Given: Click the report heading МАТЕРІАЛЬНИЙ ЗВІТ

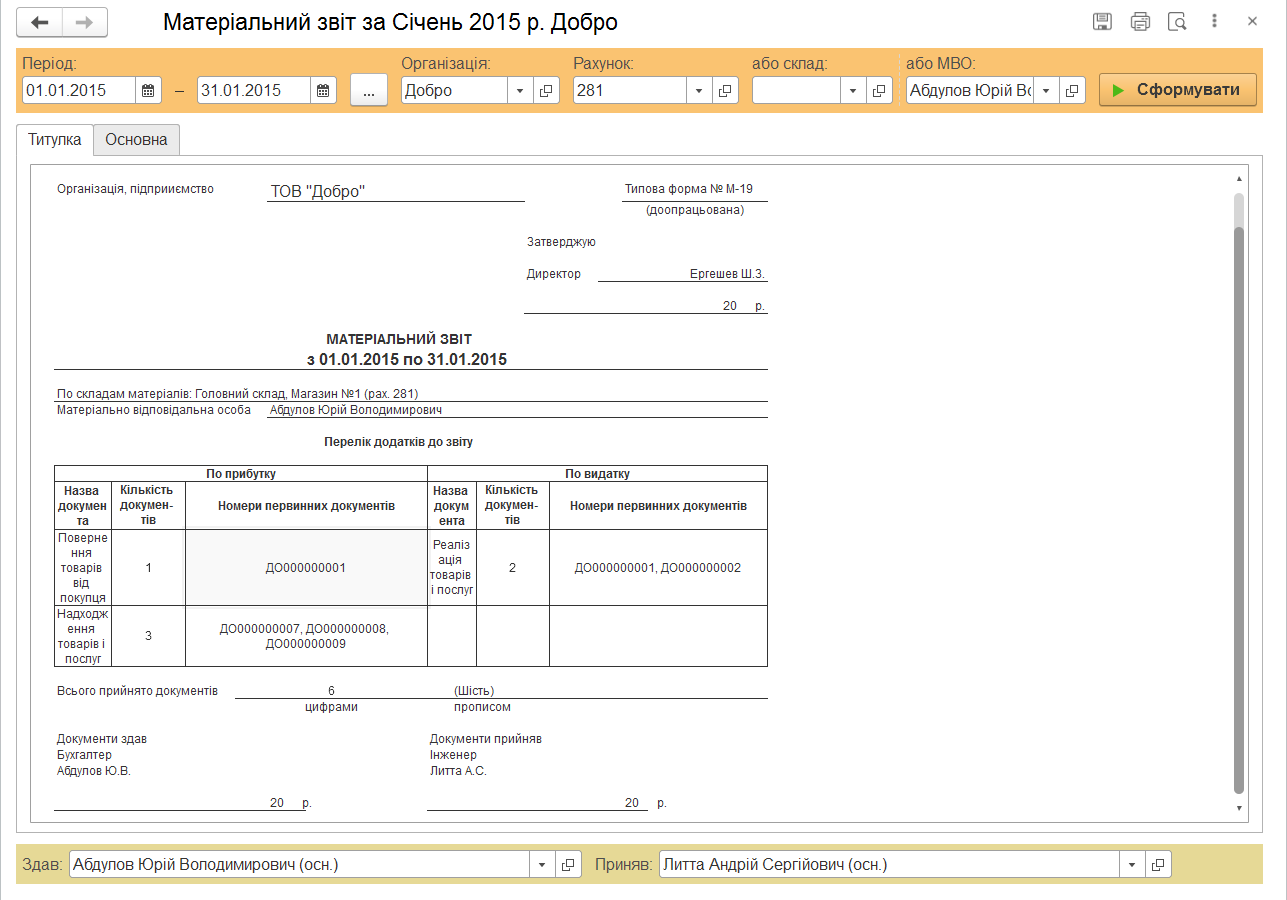Looking at the screenshot, I should click(x=399, y=340).
